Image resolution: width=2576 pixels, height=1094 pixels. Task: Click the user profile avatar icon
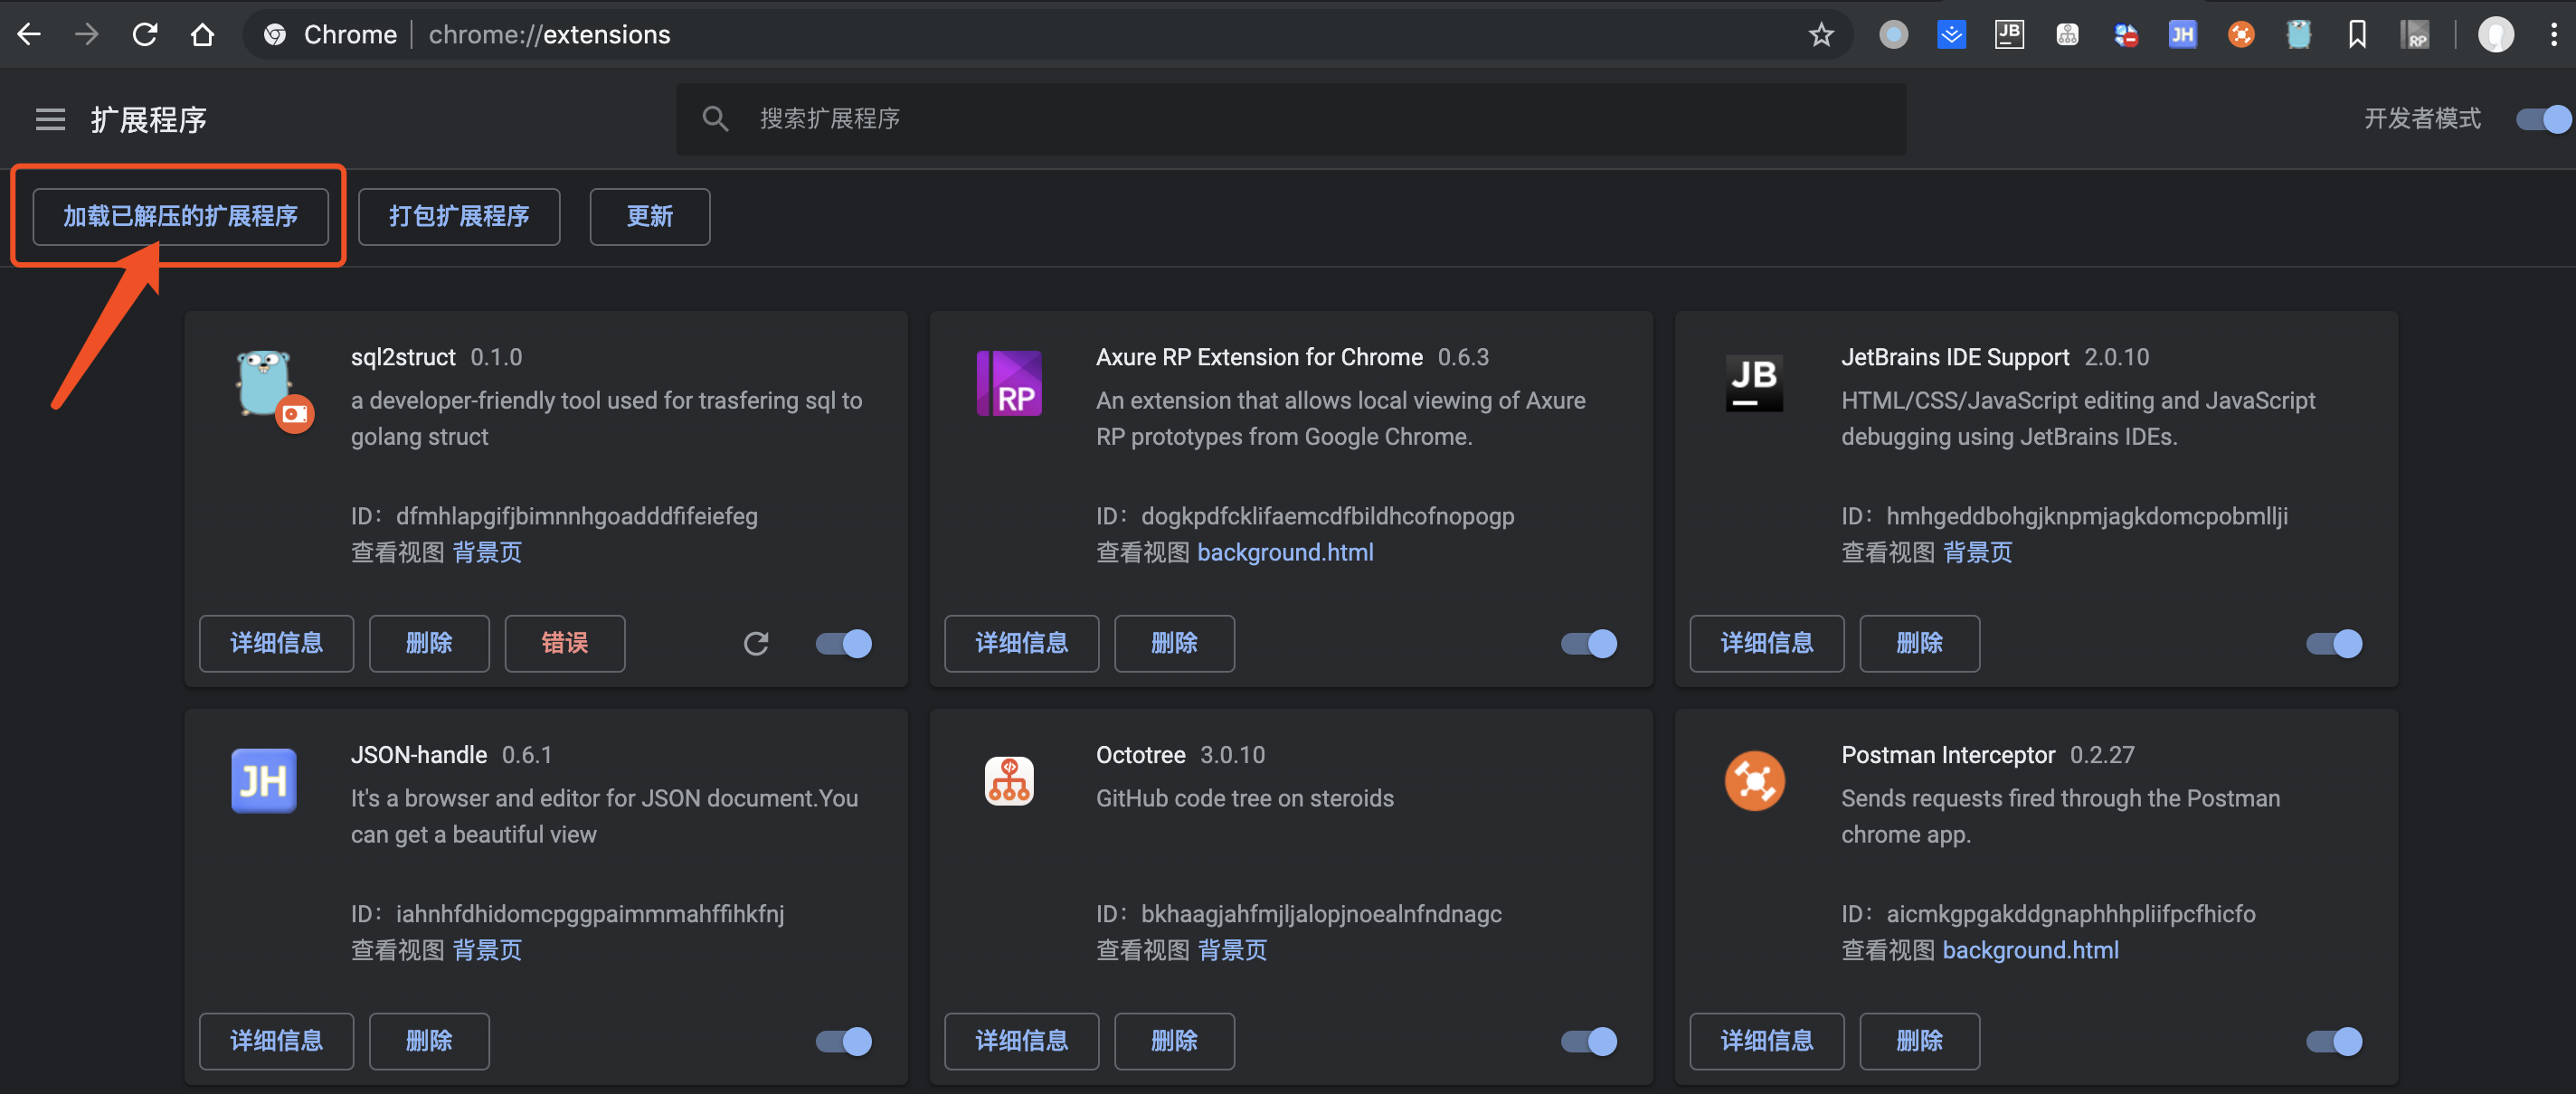point(2495,35)
